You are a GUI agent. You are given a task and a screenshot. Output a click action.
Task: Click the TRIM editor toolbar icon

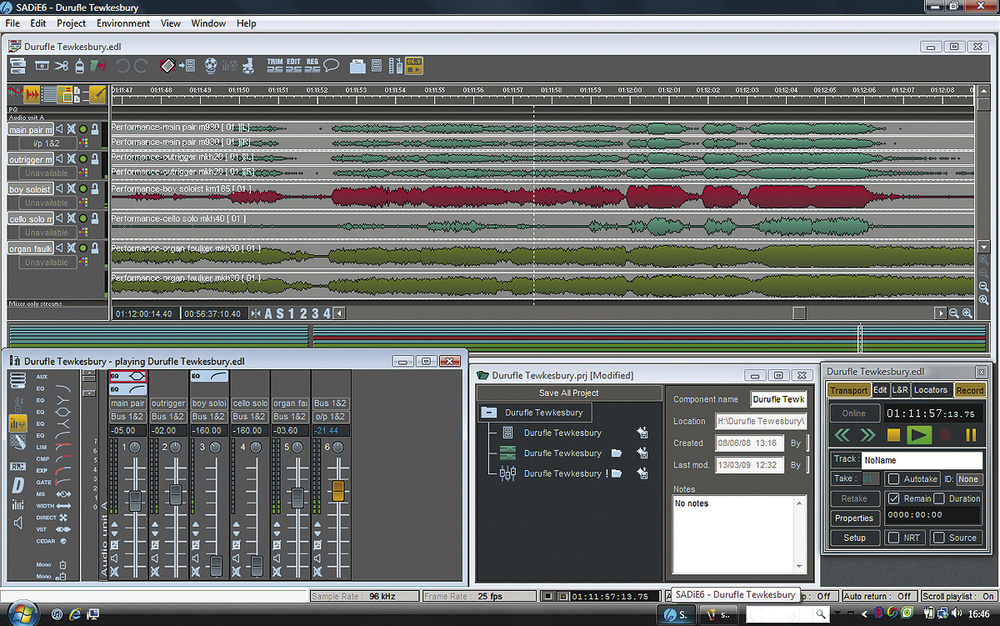275,66
